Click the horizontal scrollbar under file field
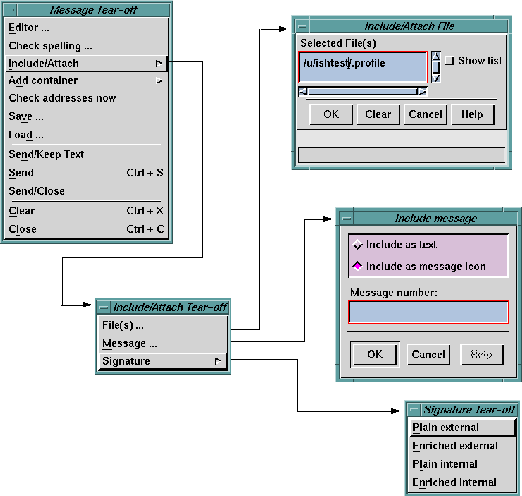The width and height of the screenshot is (522, 496). tap(363, 91)
